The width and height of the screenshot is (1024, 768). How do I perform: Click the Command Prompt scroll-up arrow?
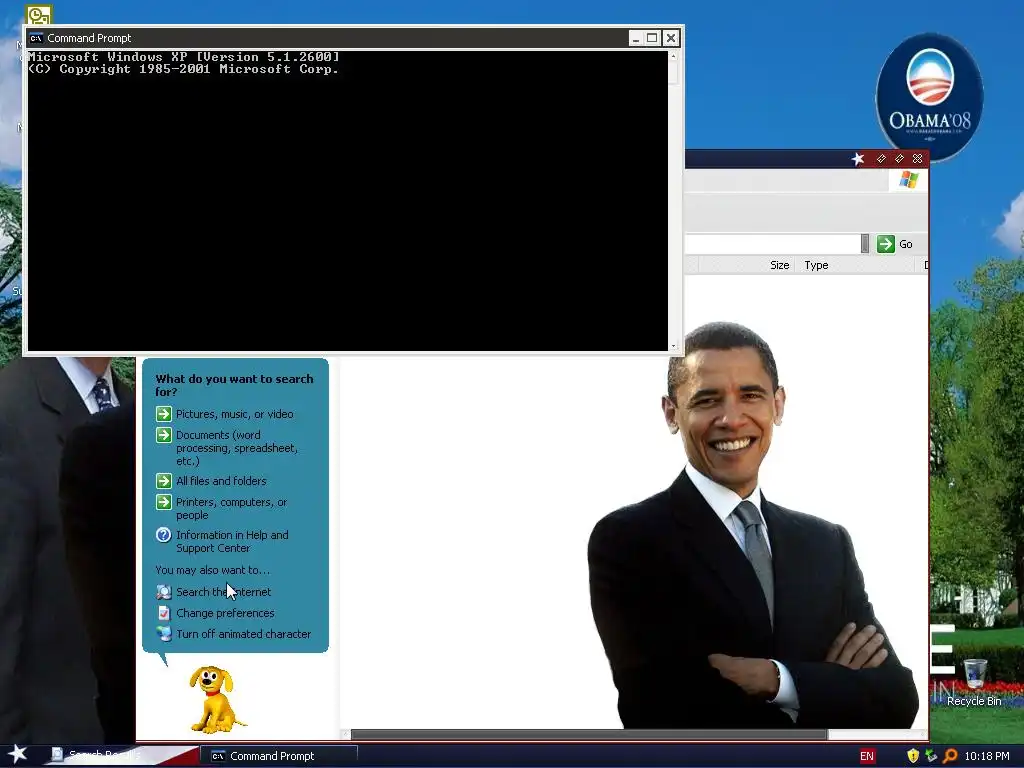pyautogui.click(x=673, y=57)
